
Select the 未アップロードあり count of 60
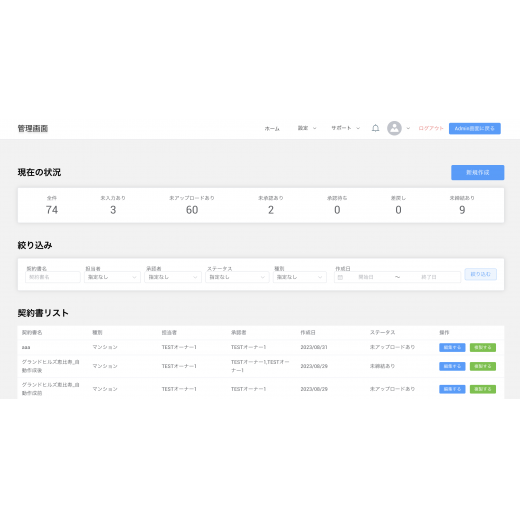[x=192, y=210]
